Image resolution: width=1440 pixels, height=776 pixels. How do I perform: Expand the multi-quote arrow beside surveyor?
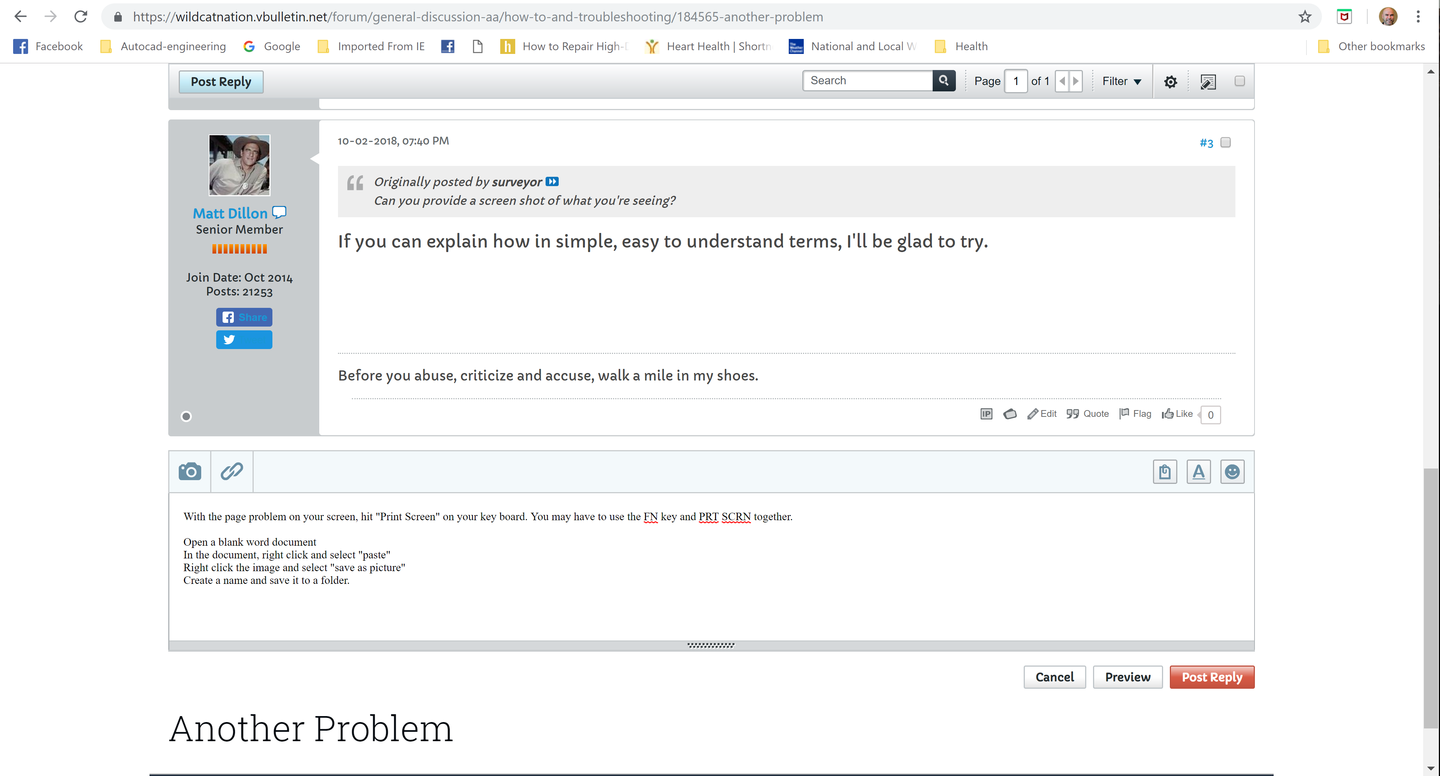point(553,182)
